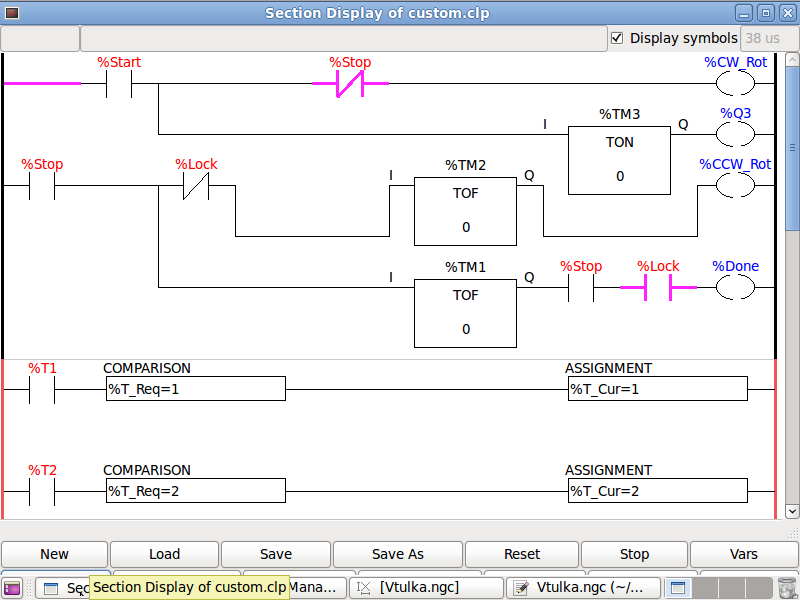Click the %T_Cur=2 assignment box
800x600 pixels.
point(658,491)
